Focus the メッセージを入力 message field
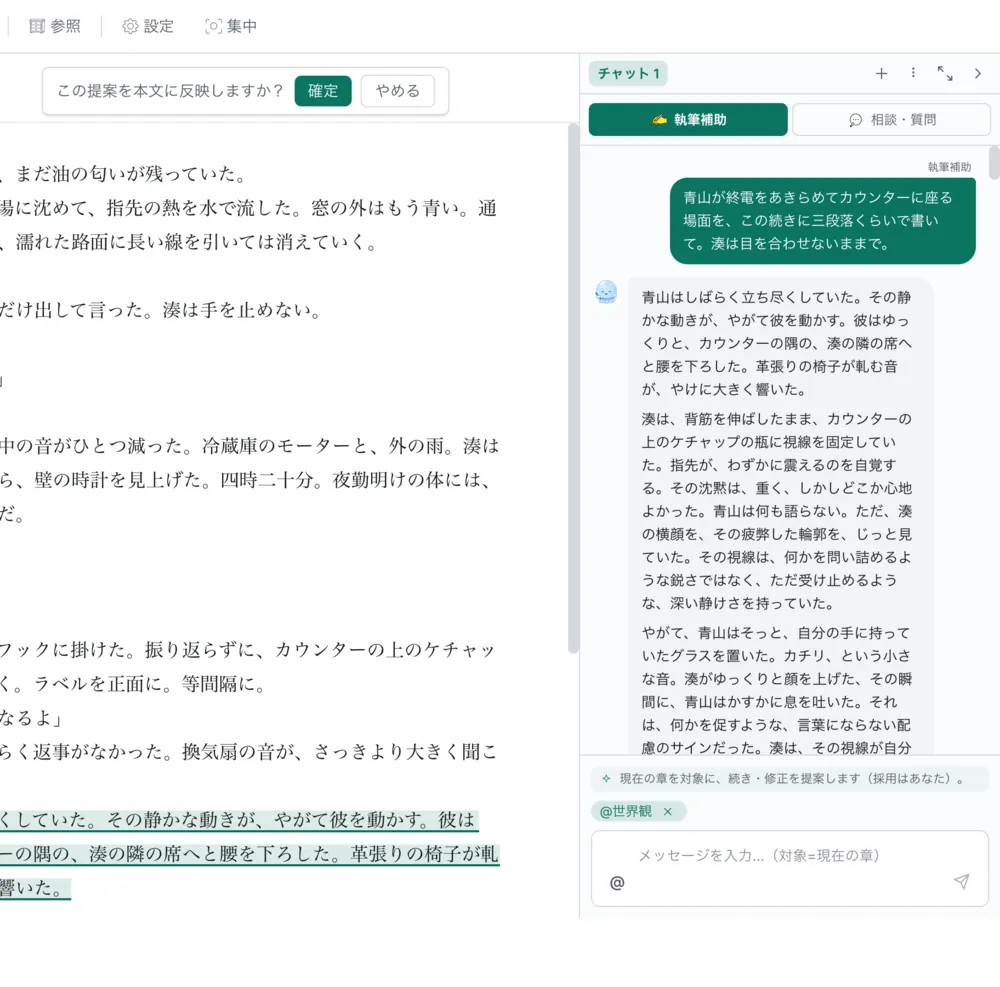This screenshot has height=987, width=1000. pos(790,855)
